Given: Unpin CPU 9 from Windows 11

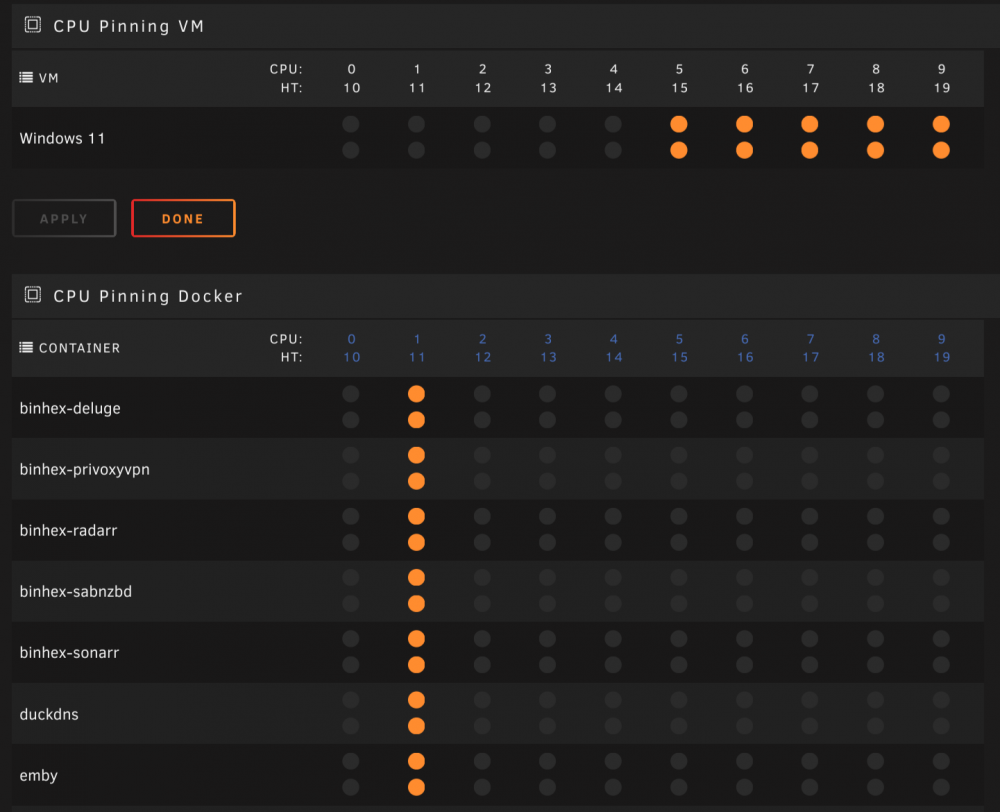Looking at the screenshot, I should pos(941,124).
